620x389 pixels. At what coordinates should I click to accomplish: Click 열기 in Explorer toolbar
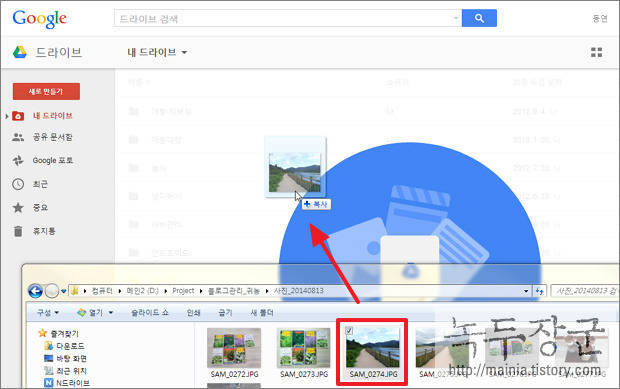(x=91, y=313)
